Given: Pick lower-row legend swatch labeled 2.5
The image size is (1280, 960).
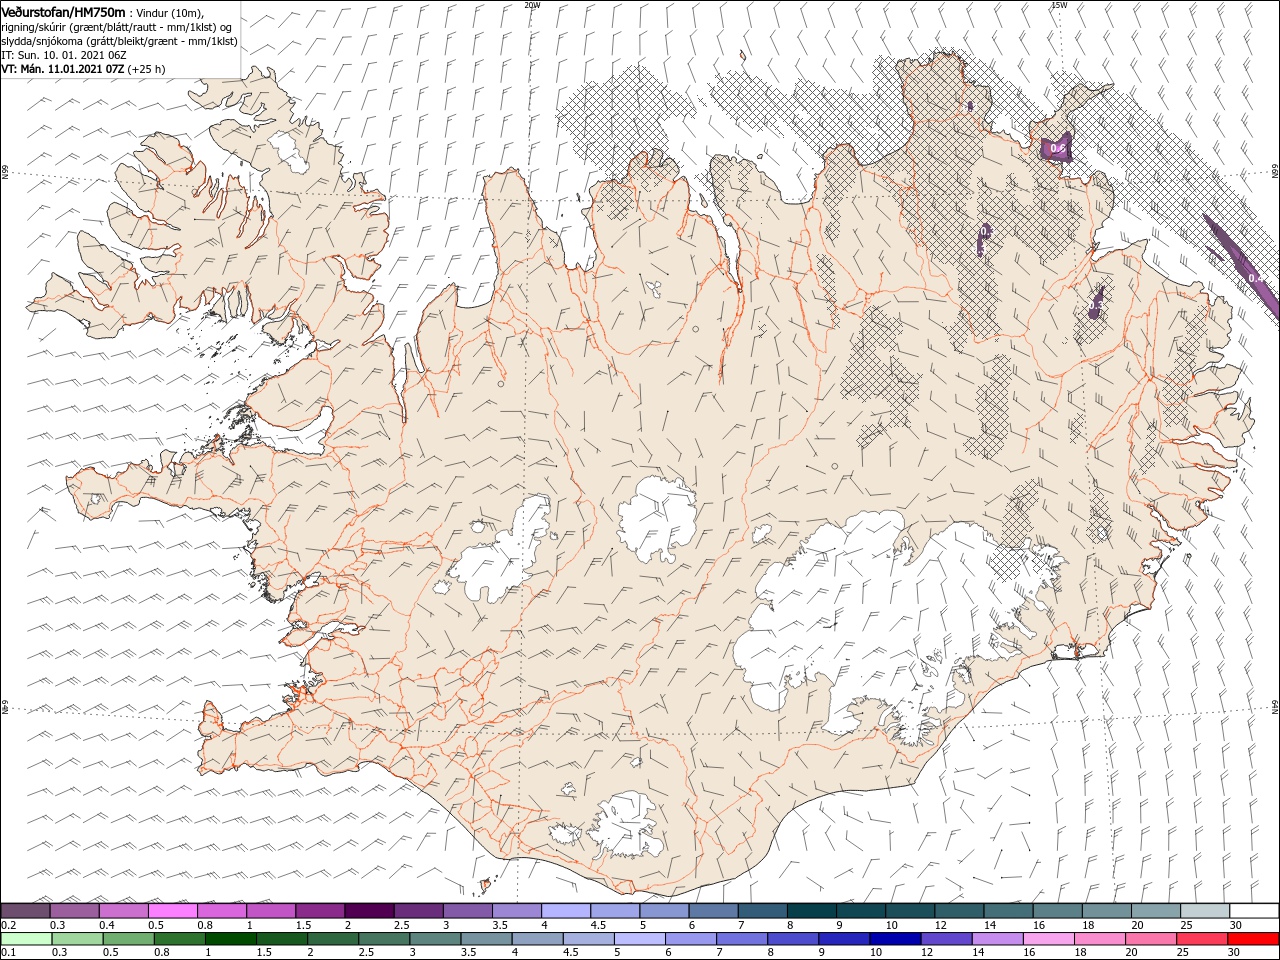Looking at the screenshot, I should click(x=384, y=939).
